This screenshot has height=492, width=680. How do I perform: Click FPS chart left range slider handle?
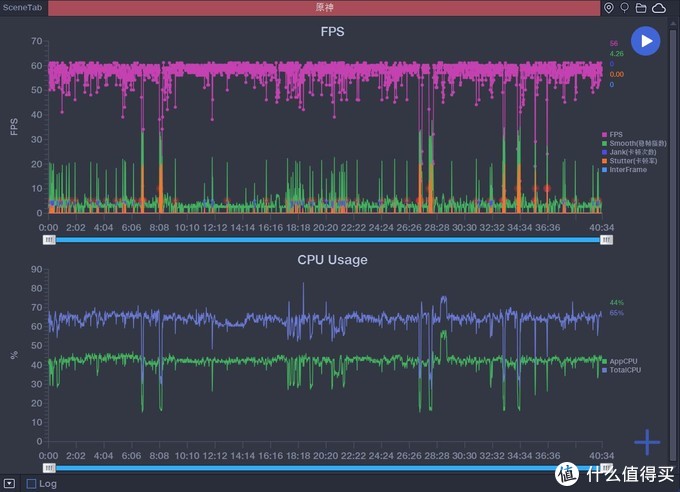pyautogui.click(x=48, y=239)
